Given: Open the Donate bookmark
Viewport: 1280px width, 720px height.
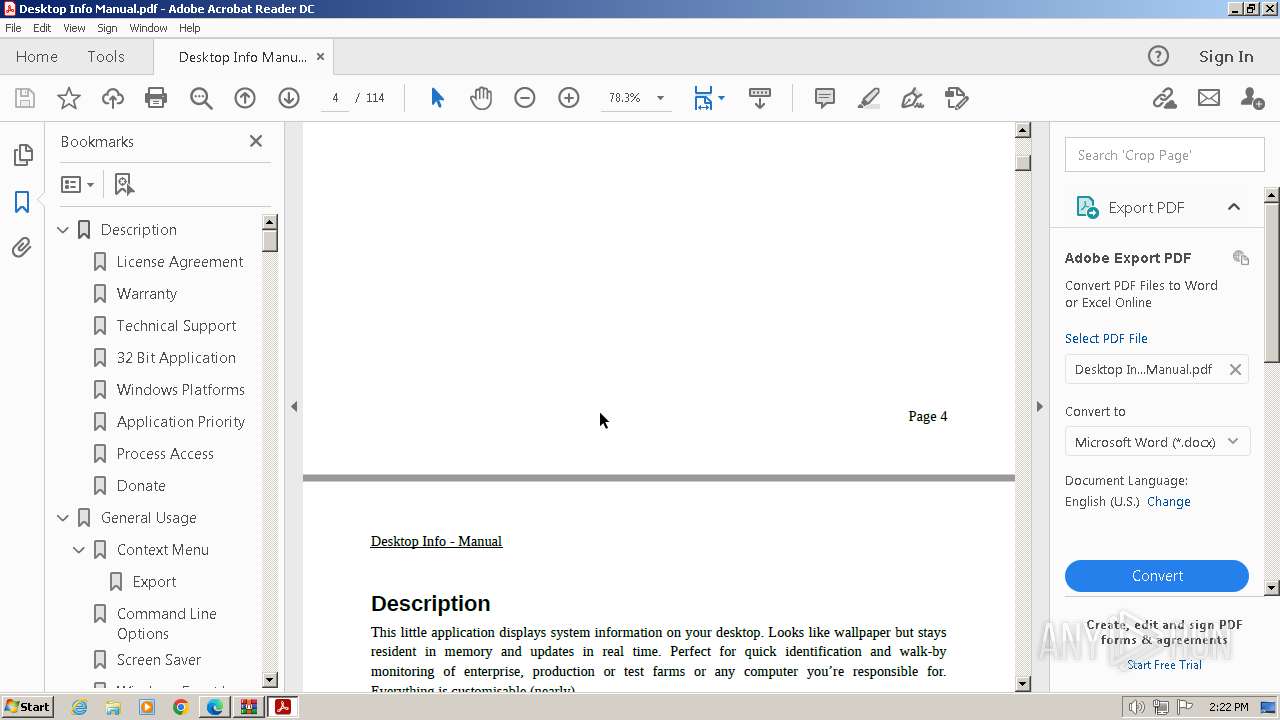Looking at the screenshot, I should point(141,486).
